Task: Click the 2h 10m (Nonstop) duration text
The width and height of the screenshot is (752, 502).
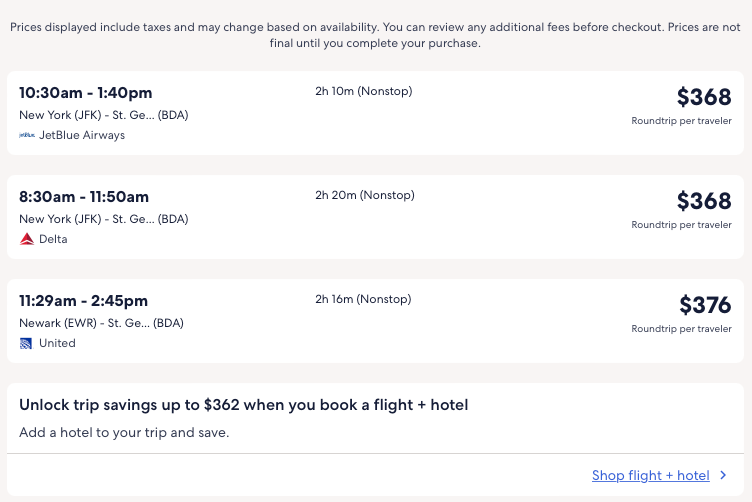Action: click(x=363, y=92)
